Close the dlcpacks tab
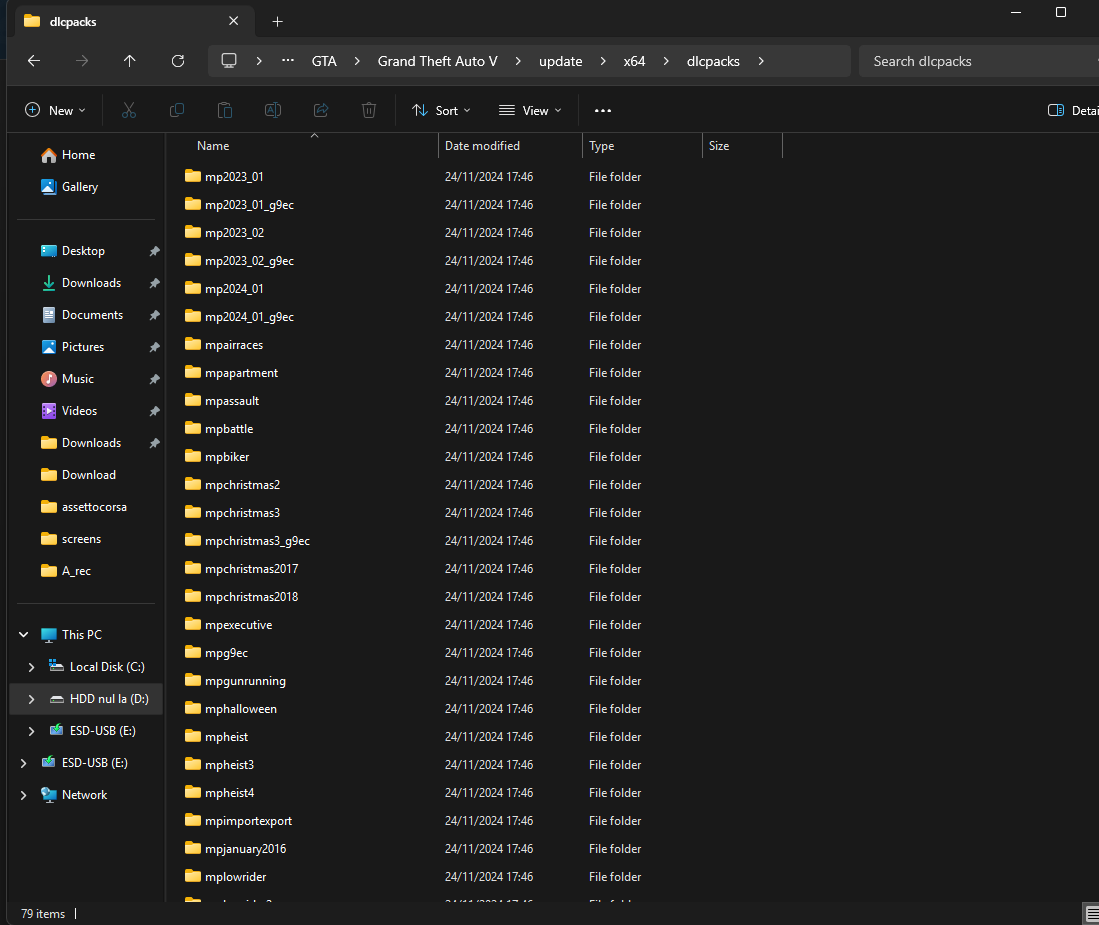 (233, 21)
